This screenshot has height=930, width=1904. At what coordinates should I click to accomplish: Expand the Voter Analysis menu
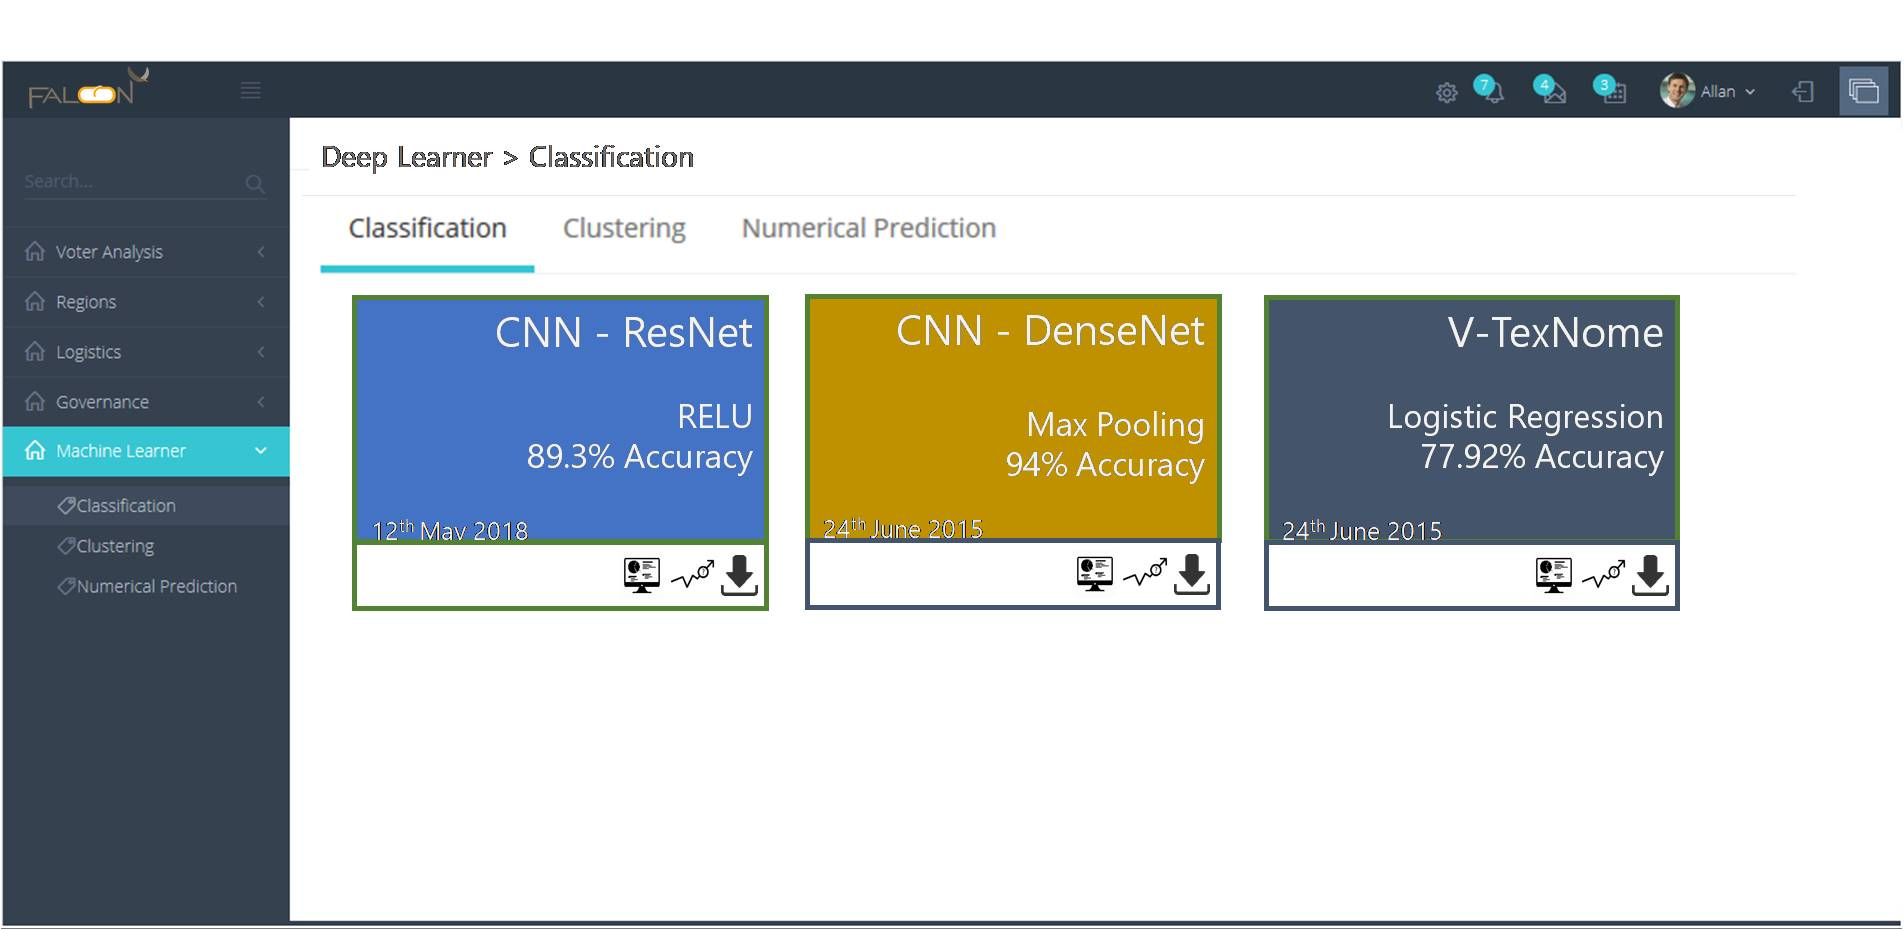tap(146, 252)
